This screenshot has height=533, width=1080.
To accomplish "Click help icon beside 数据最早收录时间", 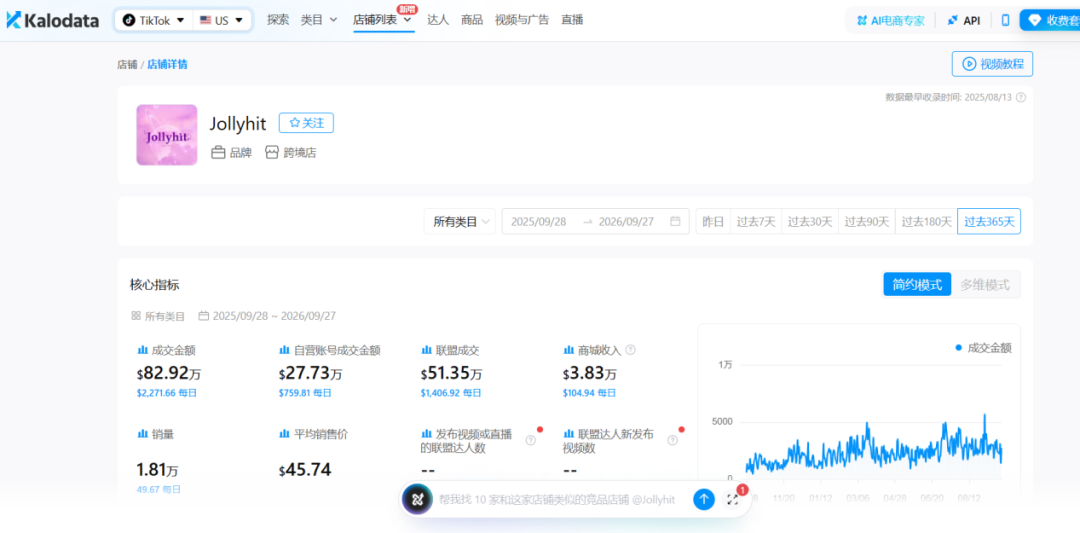I will click(x=1021, y=97).
